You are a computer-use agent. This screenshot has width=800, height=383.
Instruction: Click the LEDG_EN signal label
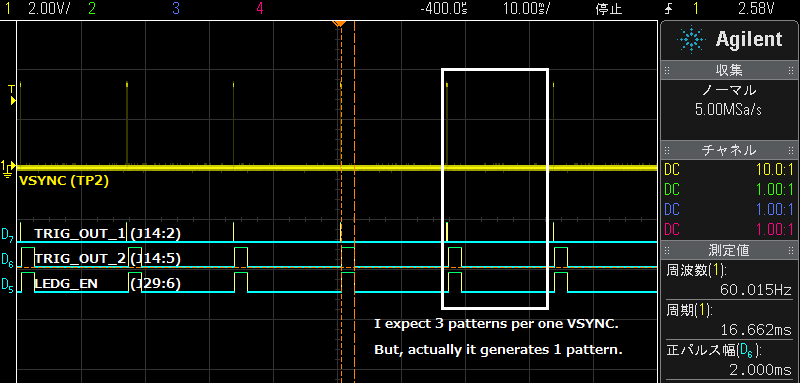(66, 284)
